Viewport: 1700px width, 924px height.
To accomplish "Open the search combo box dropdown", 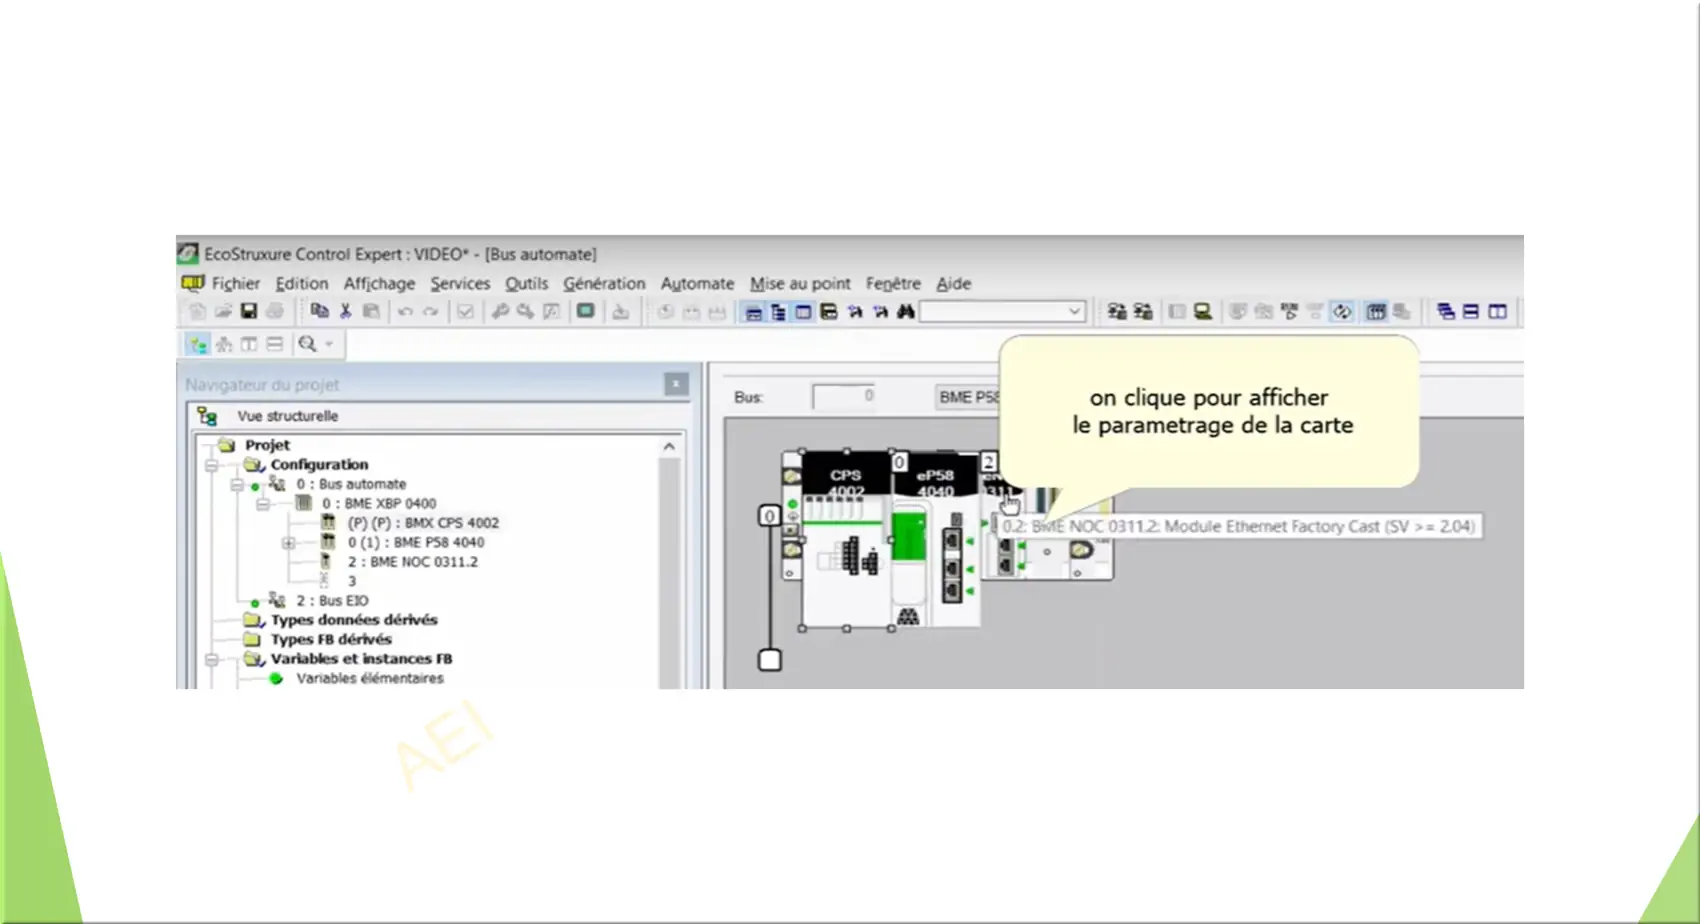I will coord(1074,312).
